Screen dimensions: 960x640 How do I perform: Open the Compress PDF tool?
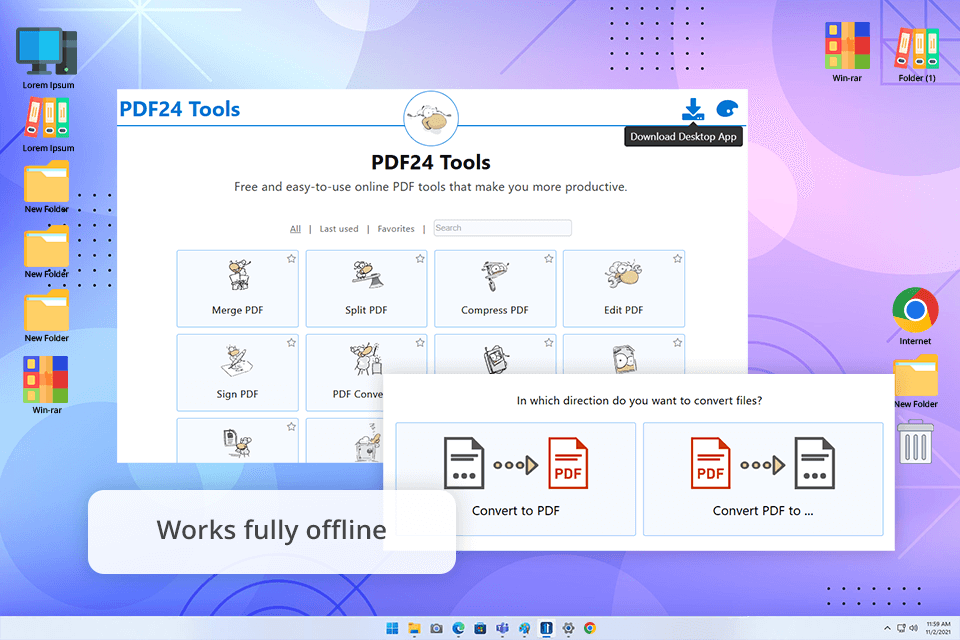495,288
